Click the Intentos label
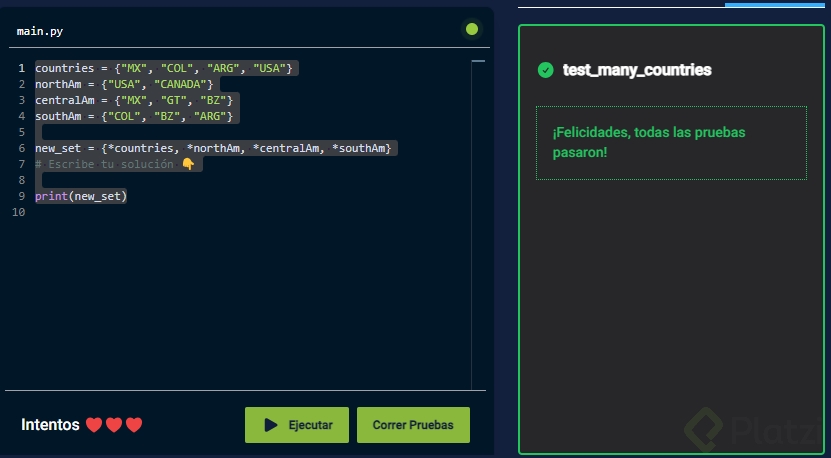Image resolution: width=831 pixels, height=458 pixels. point(50,425)
